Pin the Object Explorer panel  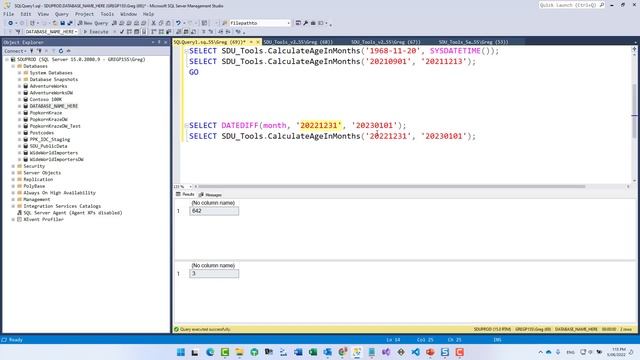coord(159,42)
